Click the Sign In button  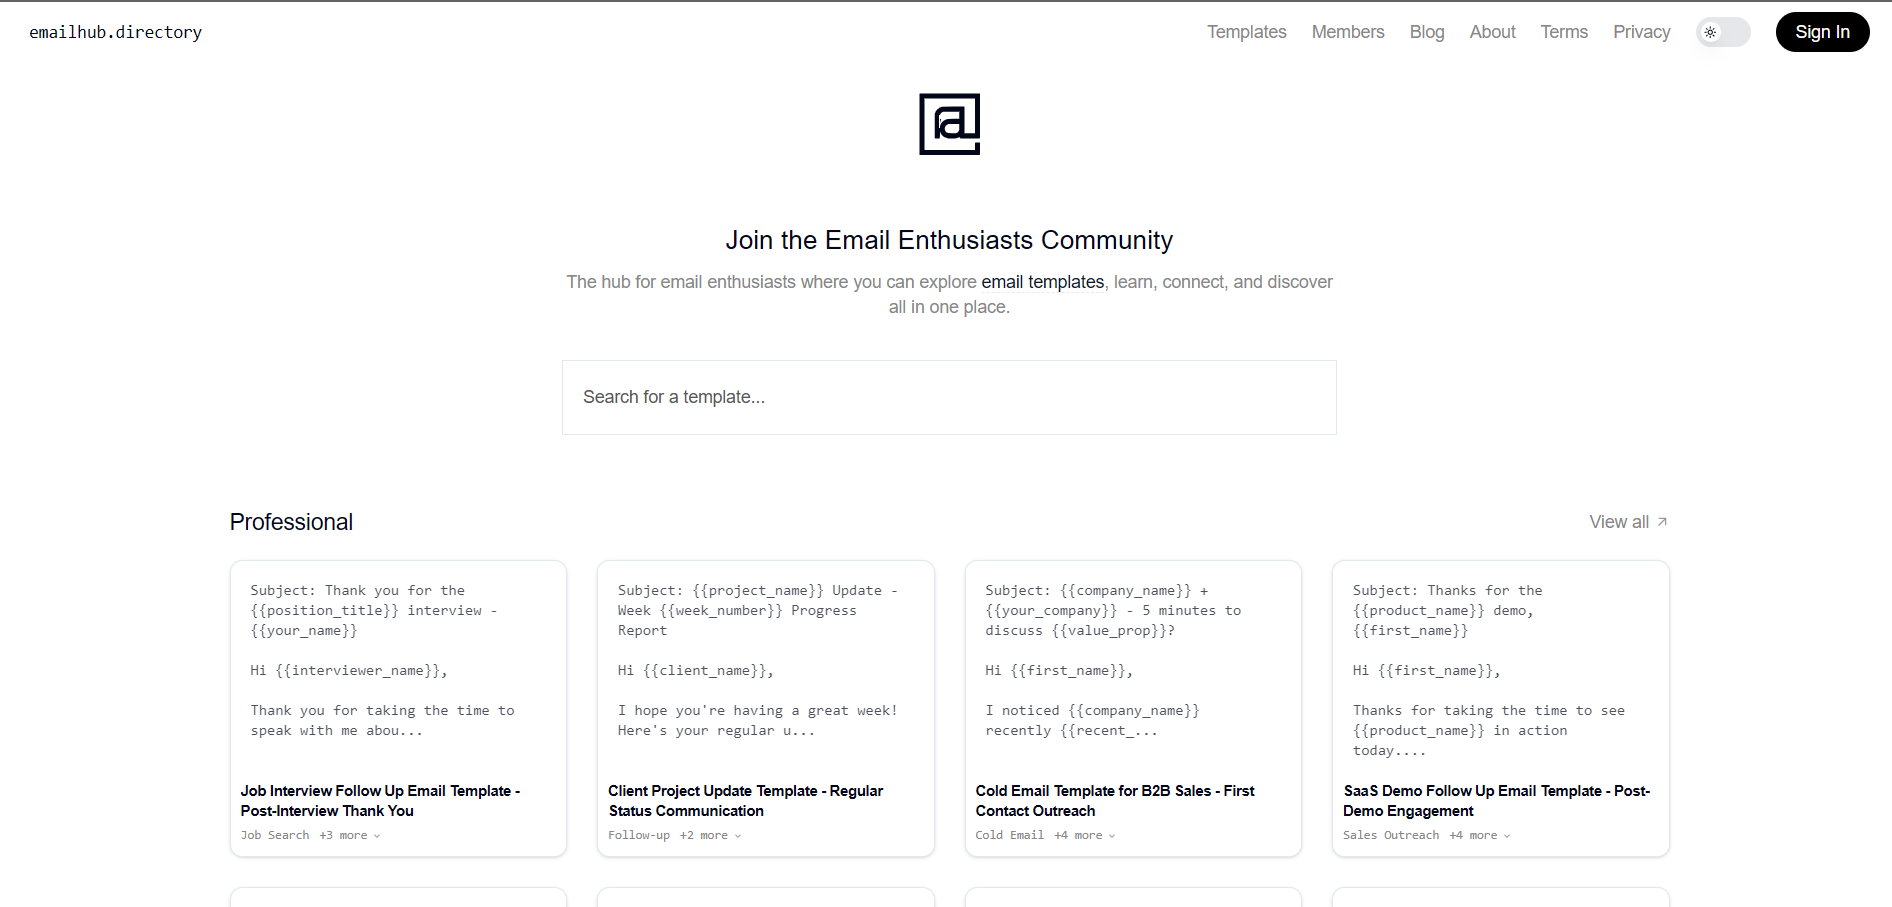point(1822,32)
